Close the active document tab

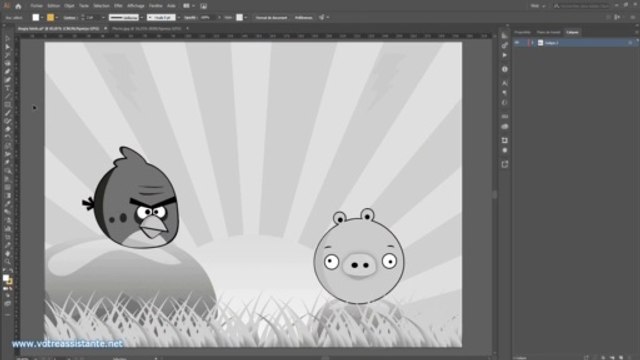coord(105,29)
